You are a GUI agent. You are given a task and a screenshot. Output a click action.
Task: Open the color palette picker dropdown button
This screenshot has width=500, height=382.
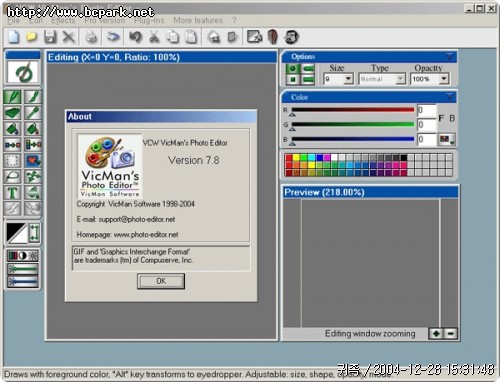tap(447, 139)
